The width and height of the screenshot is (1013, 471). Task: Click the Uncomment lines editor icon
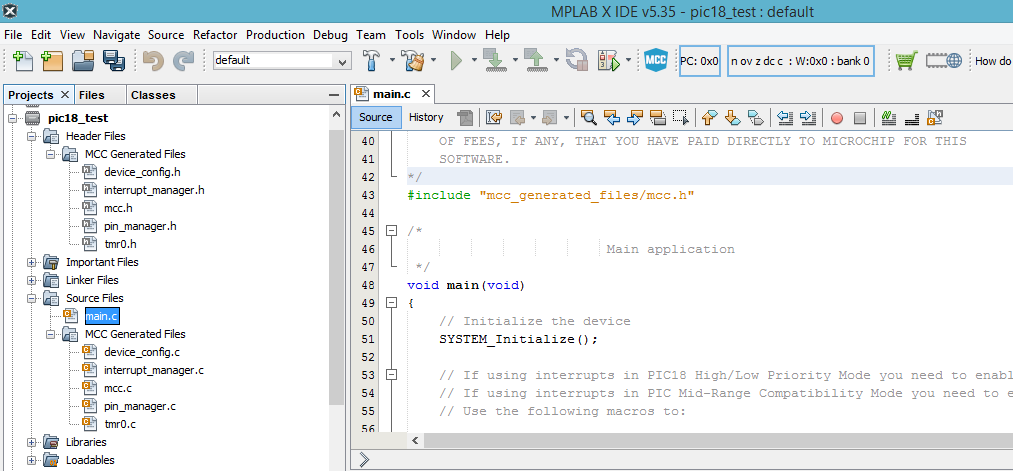click(x=912, y=118)
